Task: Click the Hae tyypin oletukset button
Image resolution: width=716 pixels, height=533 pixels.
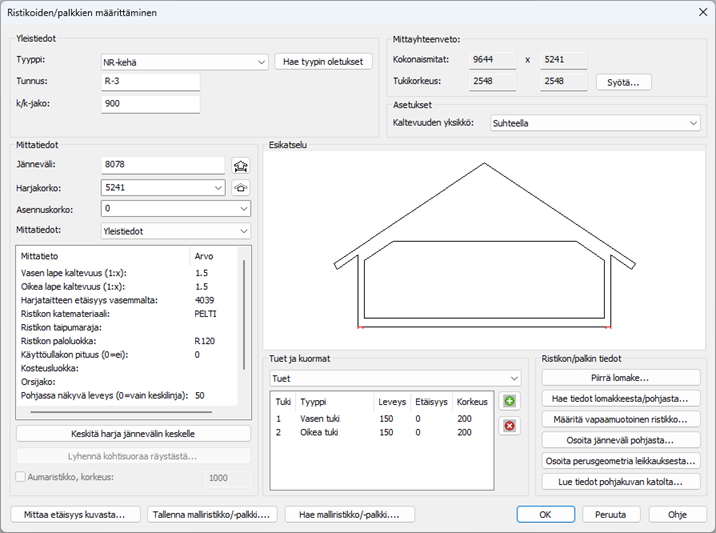Action: coord(323,62)
